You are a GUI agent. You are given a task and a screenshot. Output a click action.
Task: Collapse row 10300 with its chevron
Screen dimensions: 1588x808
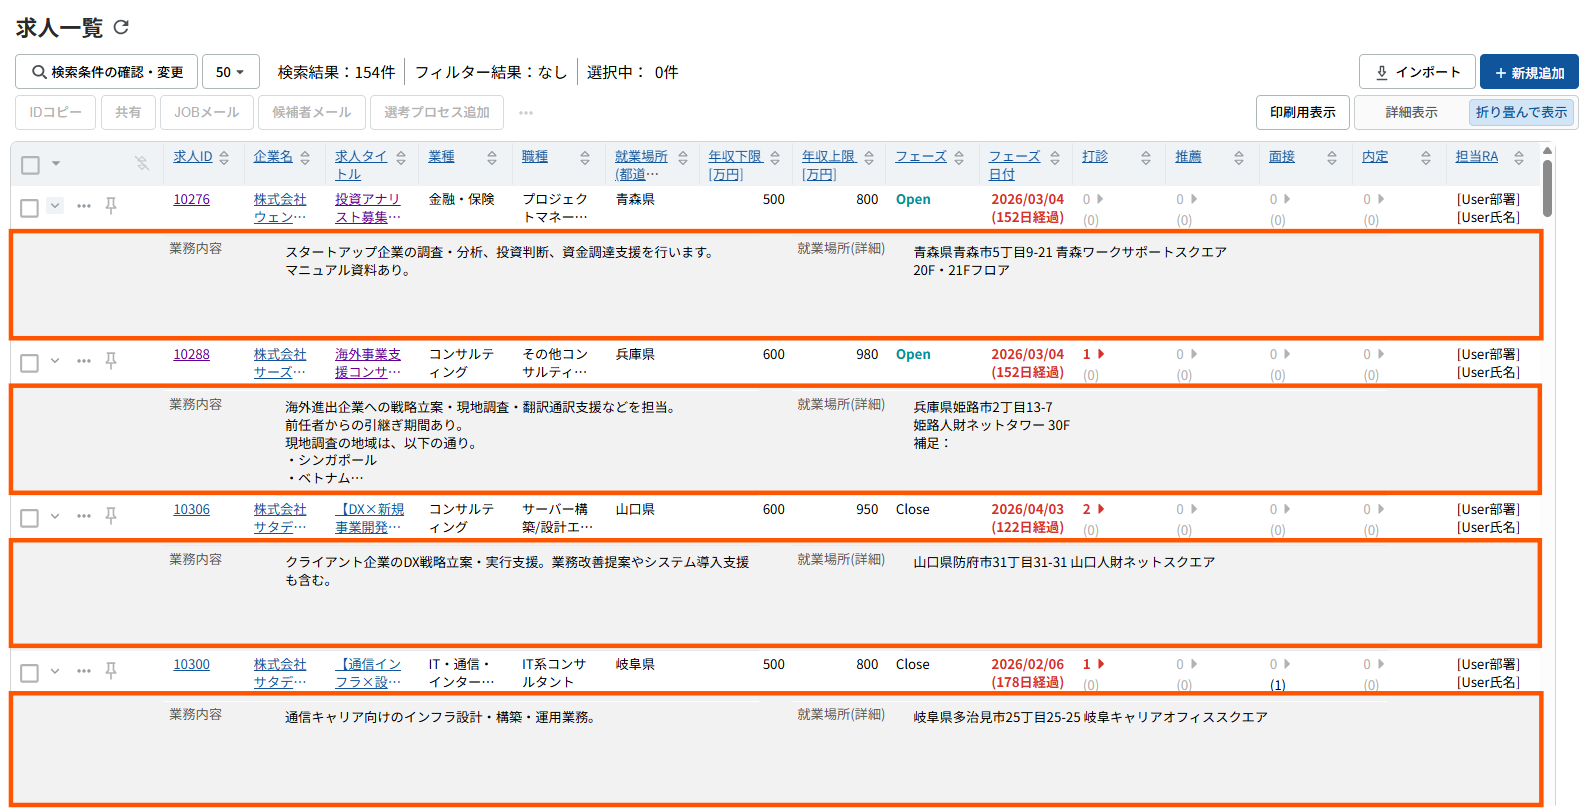(x=55, y=670)
